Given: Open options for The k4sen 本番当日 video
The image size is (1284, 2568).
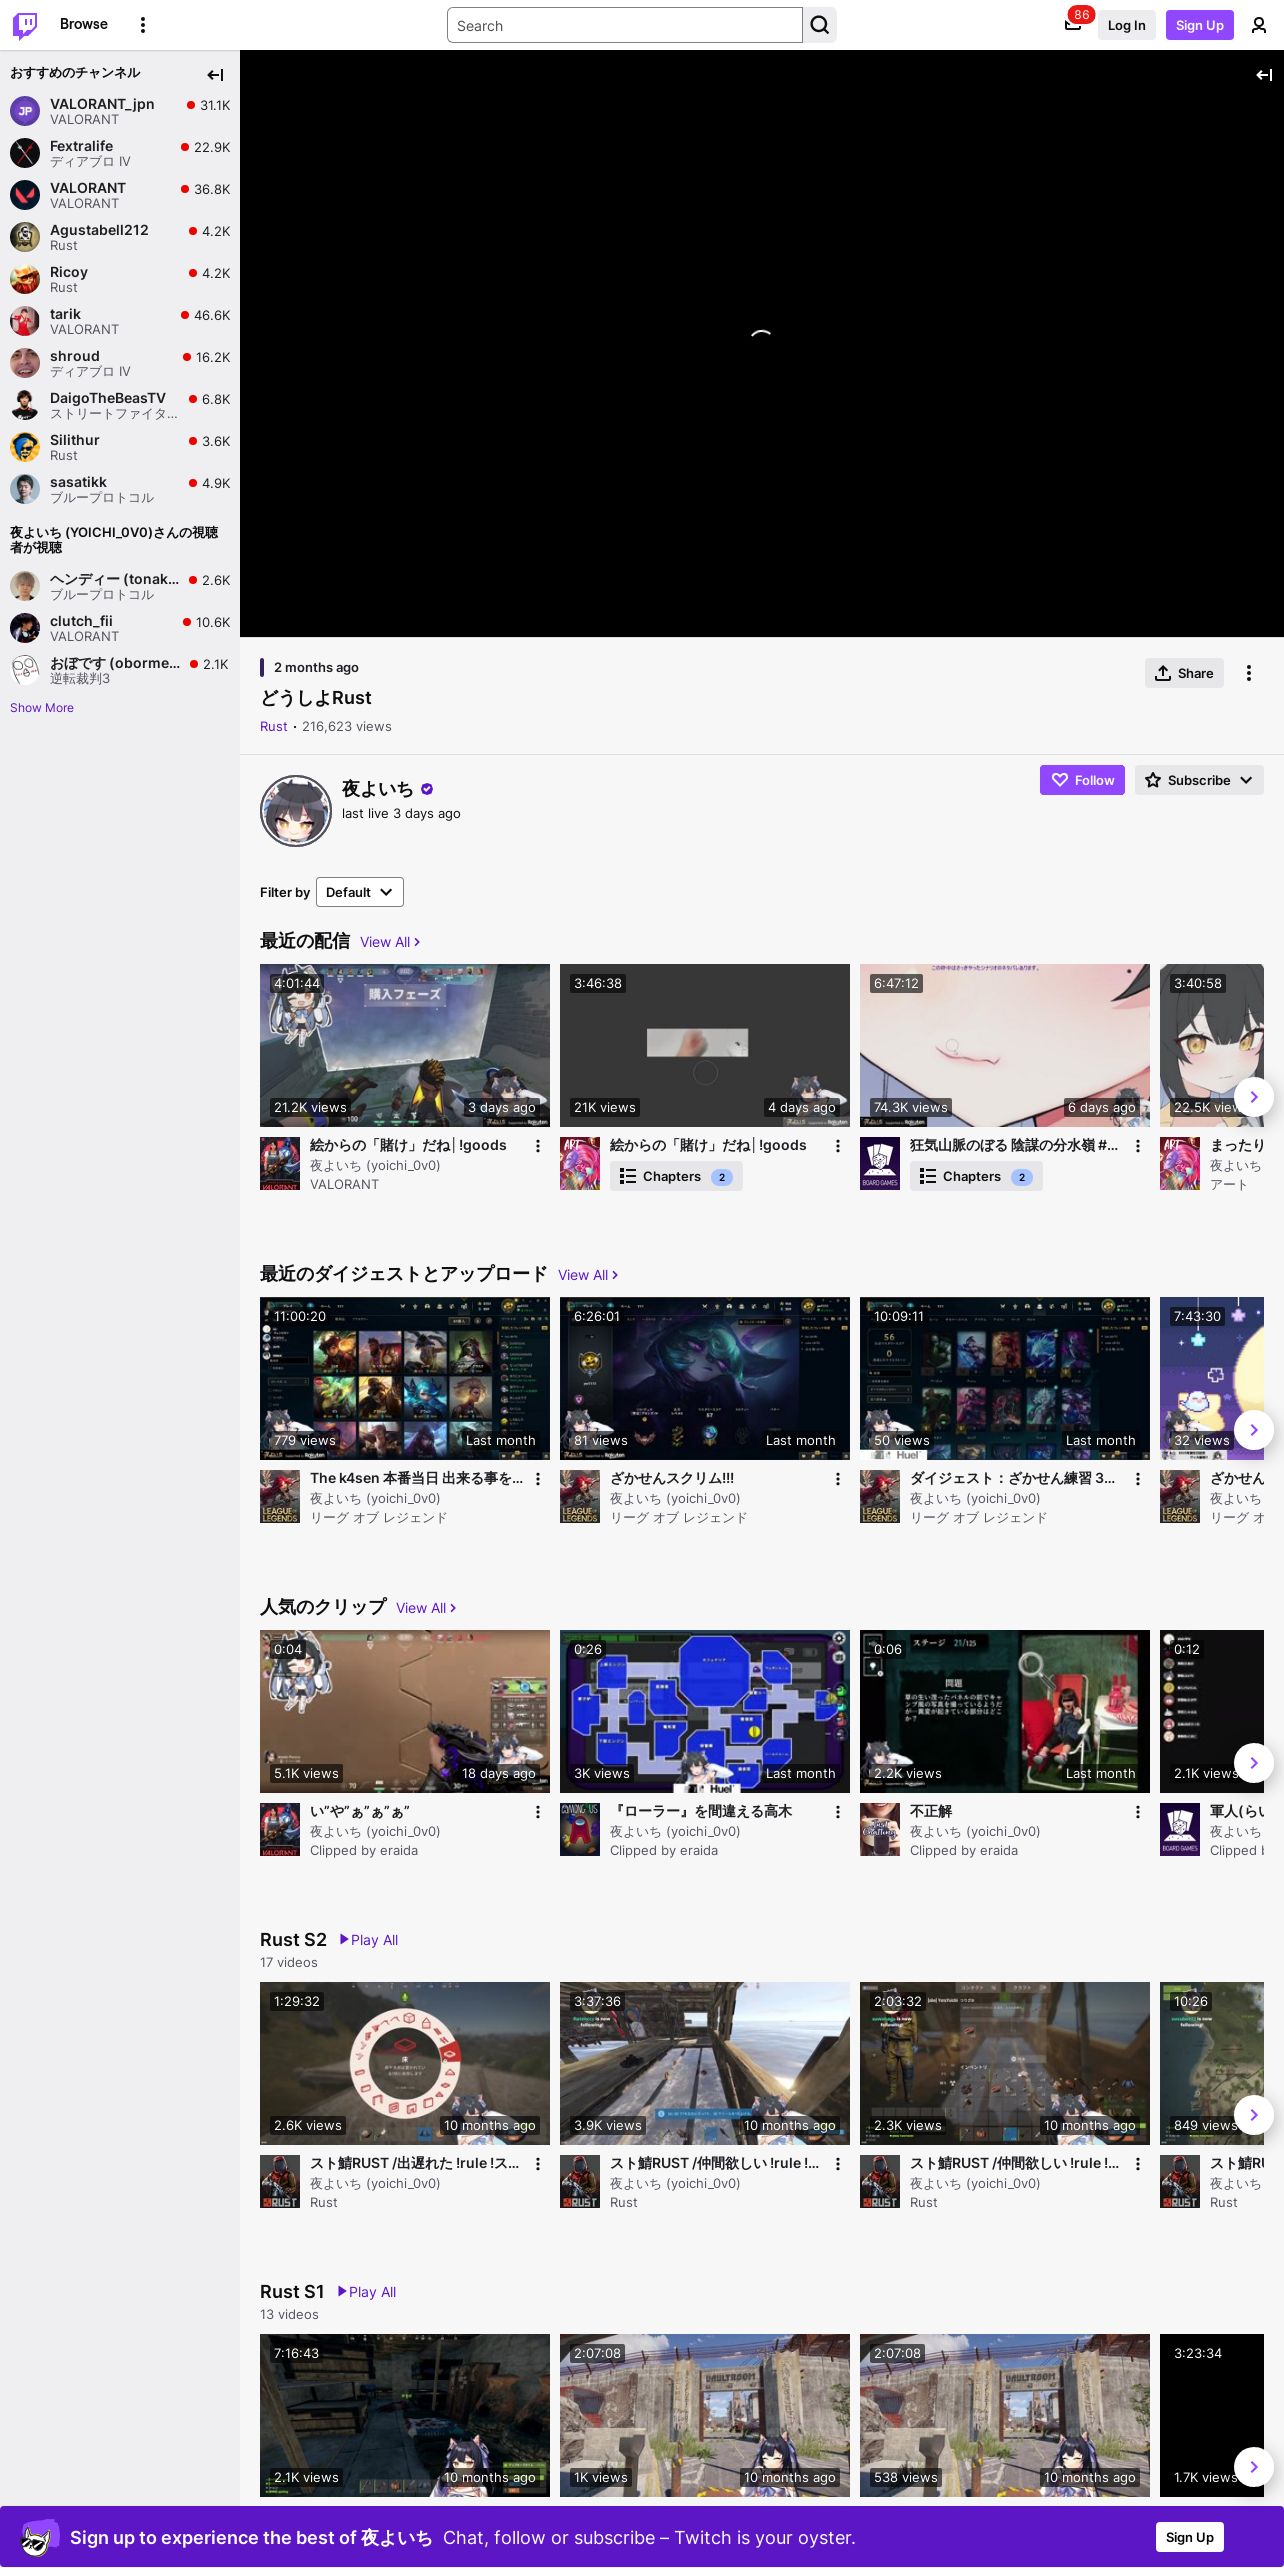Looking at the screenshot, I should pyautogui.click(x=538, y=1479).
